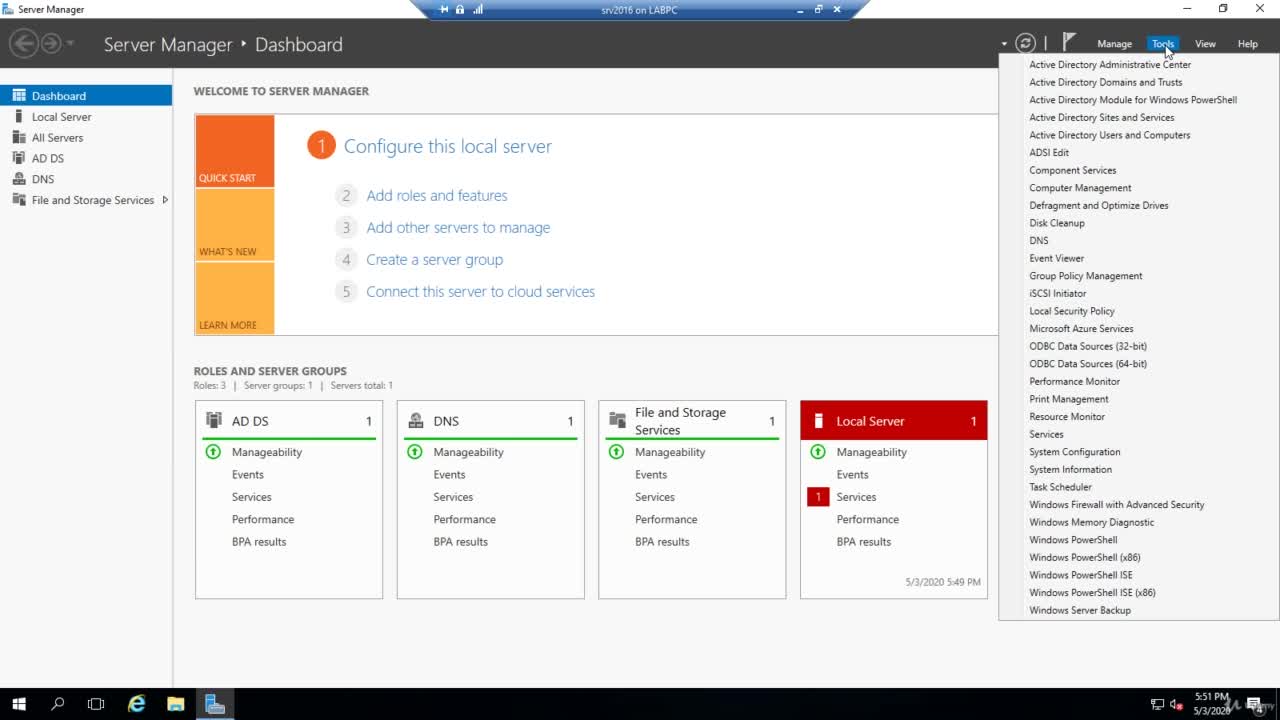Open Performance in File and Storage tile
This screenshot has width=1280, height=720.
click(x=666, y=520)
